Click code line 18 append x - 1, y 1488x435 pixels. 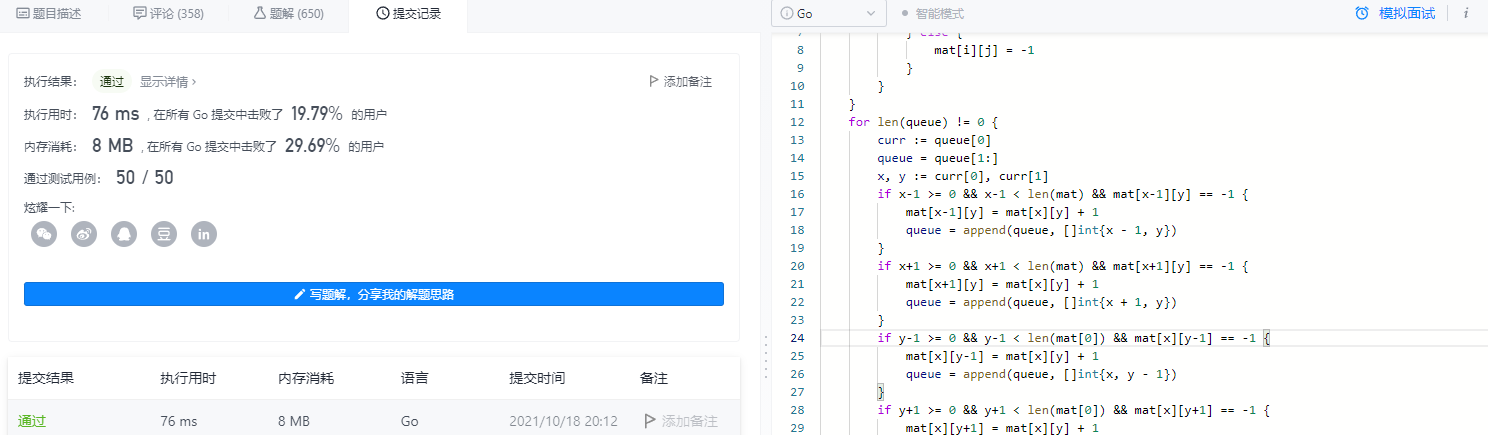[1041, 230]
